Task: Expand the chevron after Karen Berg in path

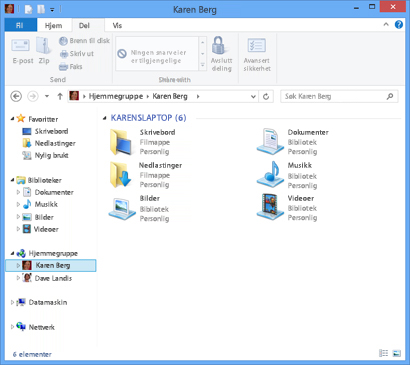Action: pyautogui.click(x=198, y=96)
